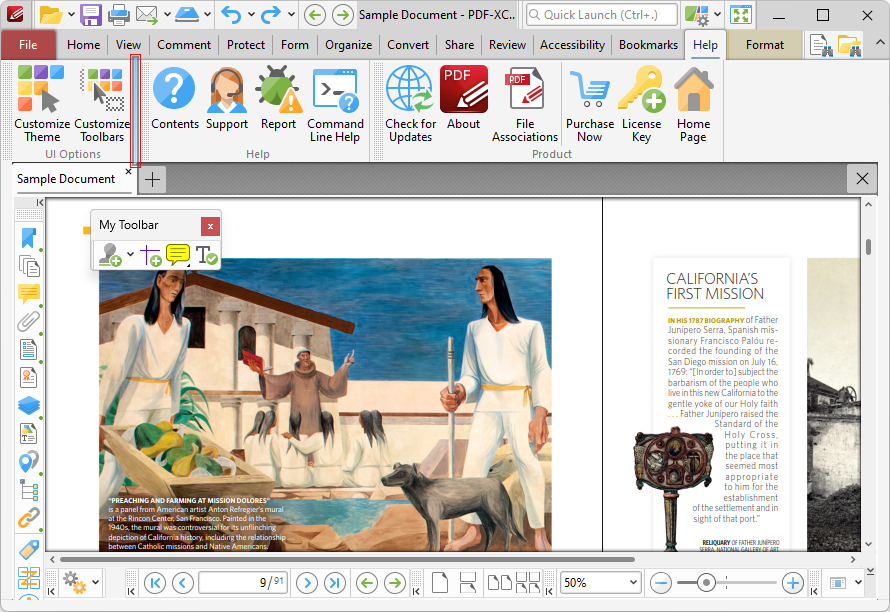890x612 pixels.
Task: Close the My Toolbar floating panel
Action: (x=210, y=226)
